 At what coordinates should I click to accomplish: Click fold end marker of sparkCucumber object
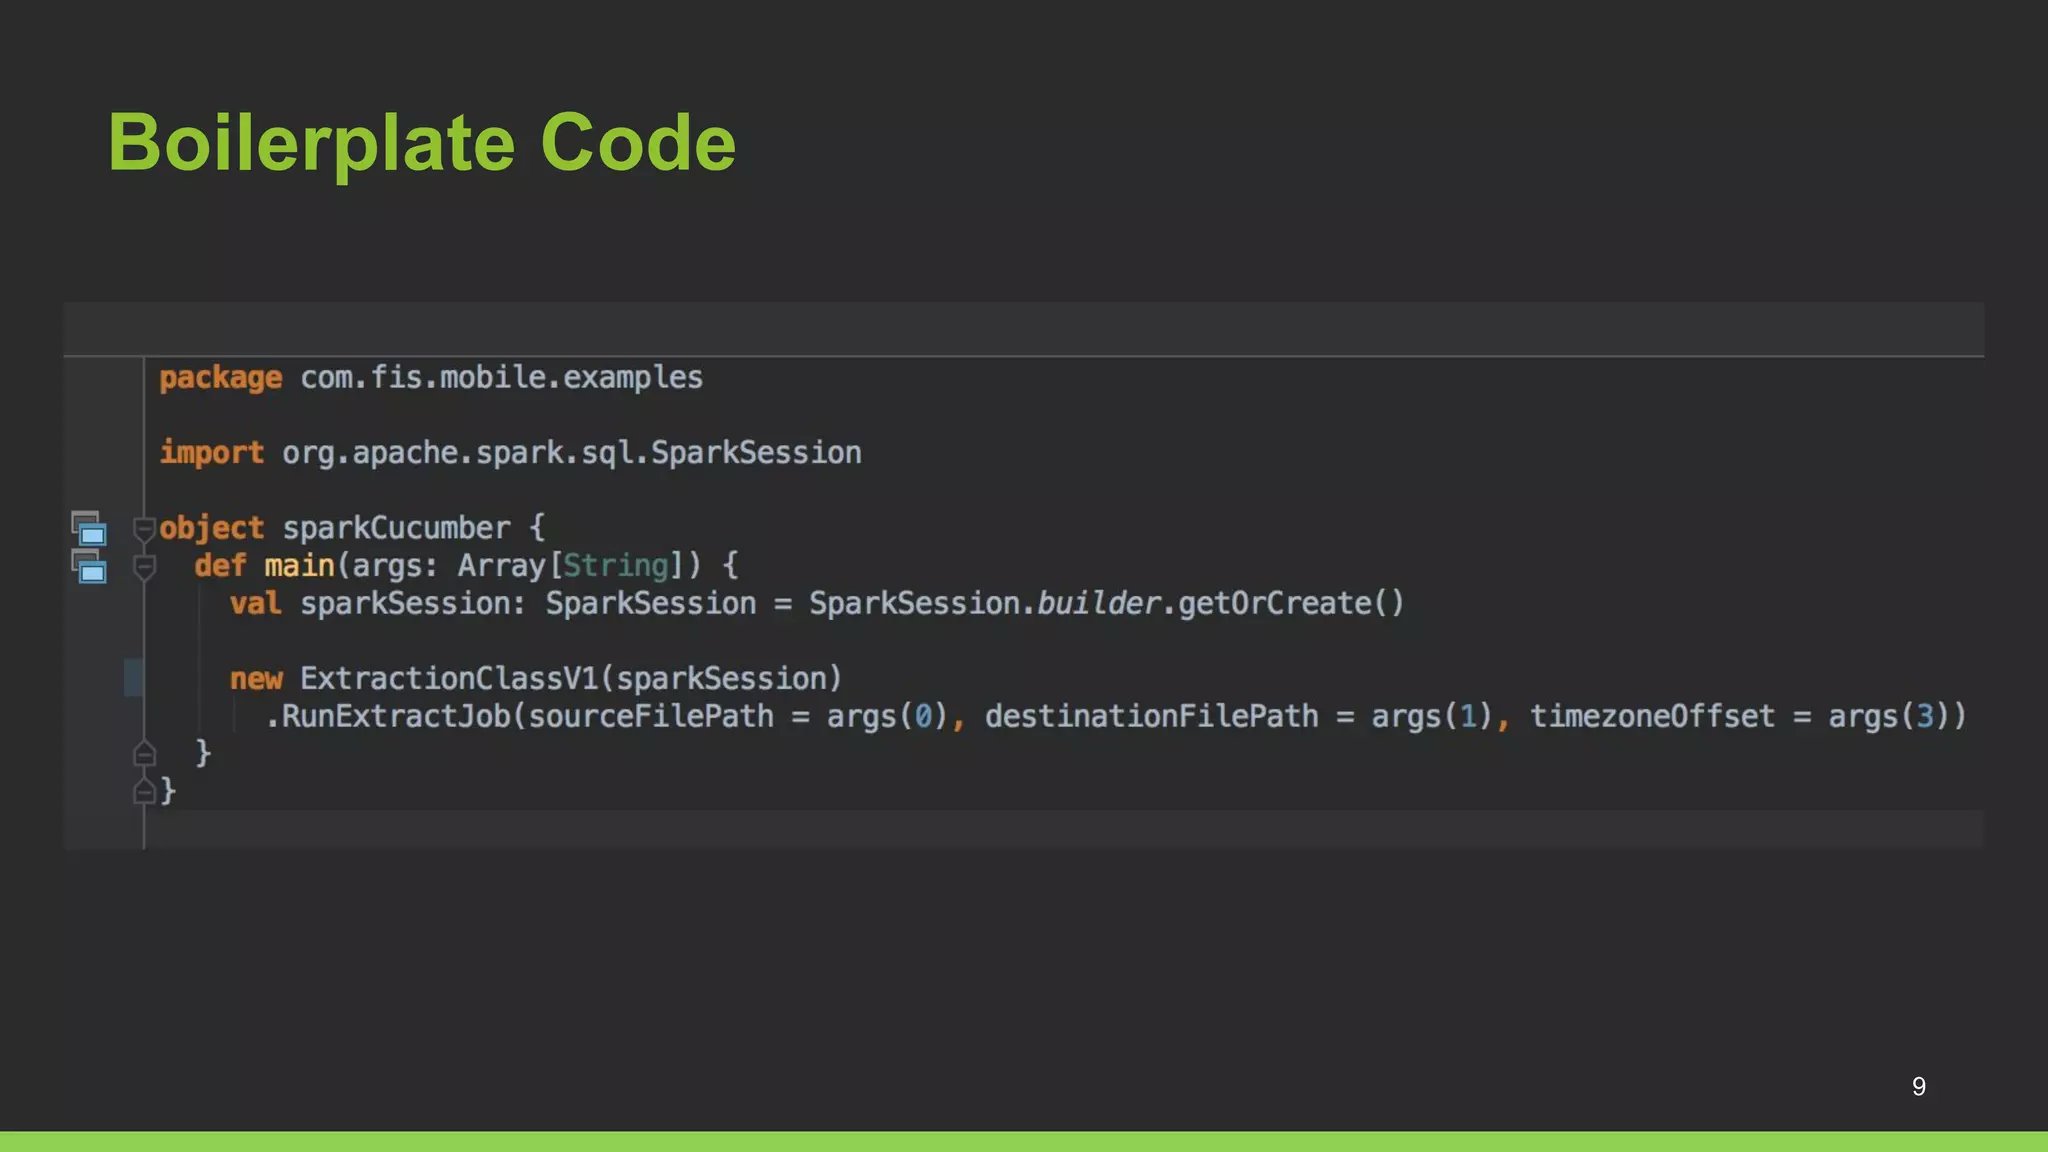[144, 791]
